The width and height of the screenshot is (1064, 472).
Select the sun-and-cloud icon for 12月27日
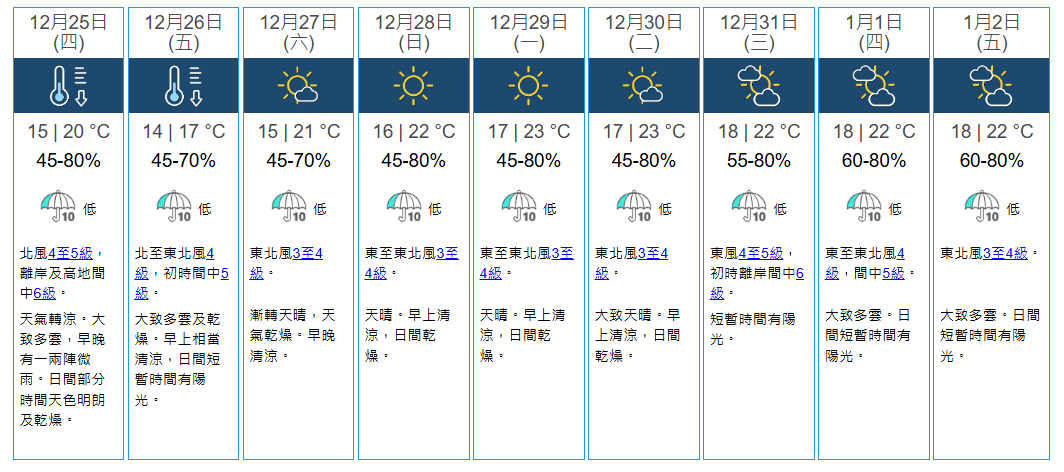pyautogui.click(x=298, y=86)
